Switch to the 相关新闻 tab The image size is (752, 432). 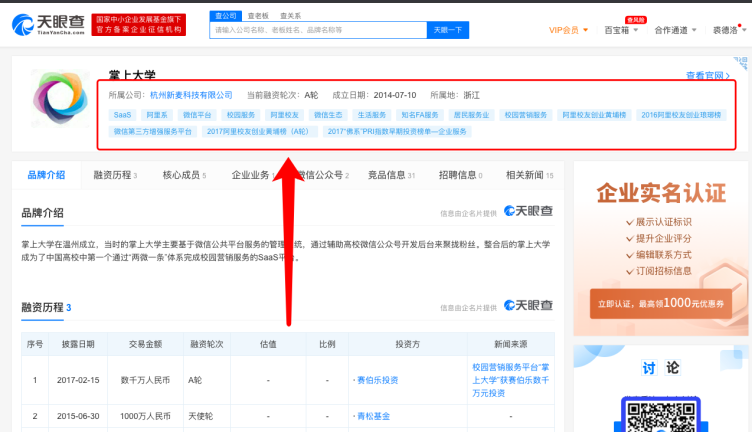click(529, 175)
